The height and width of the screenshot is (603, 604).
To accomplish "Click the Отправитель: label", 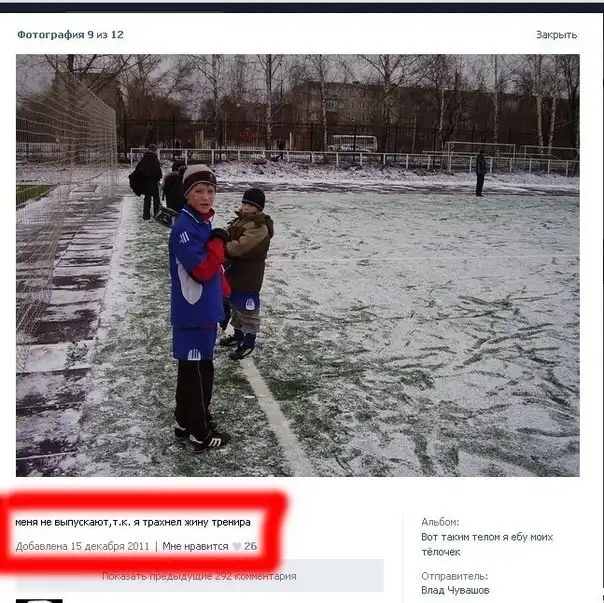I will pos(455,576).
